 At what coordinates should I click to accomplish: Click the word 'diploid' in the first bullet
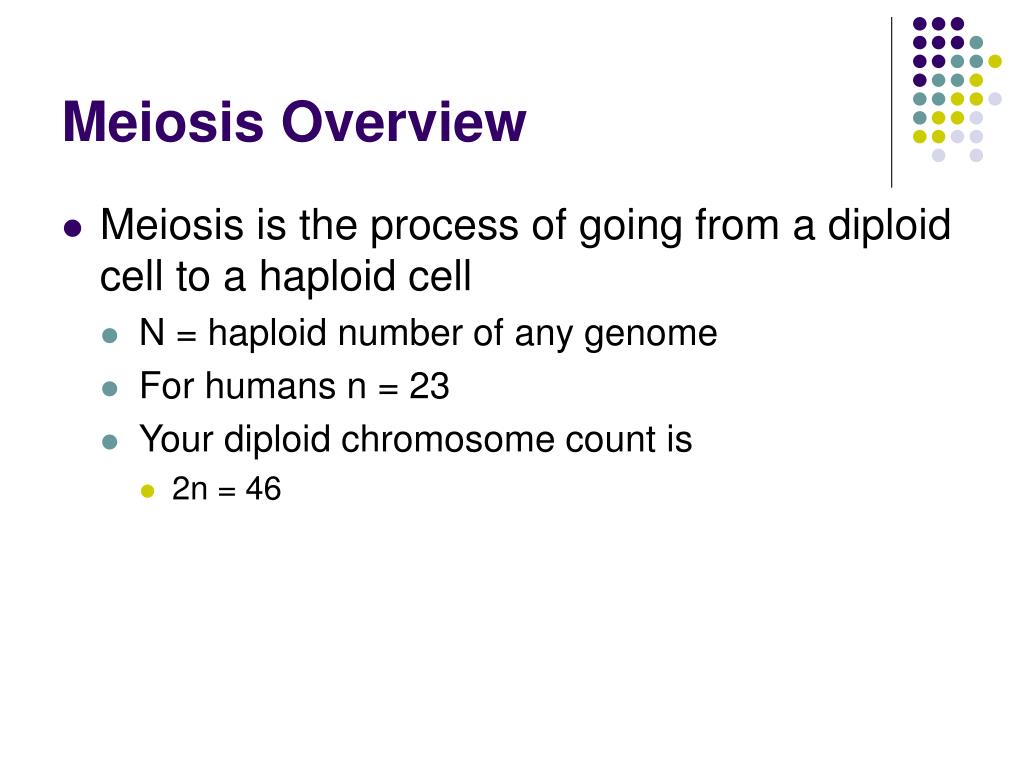889,226
